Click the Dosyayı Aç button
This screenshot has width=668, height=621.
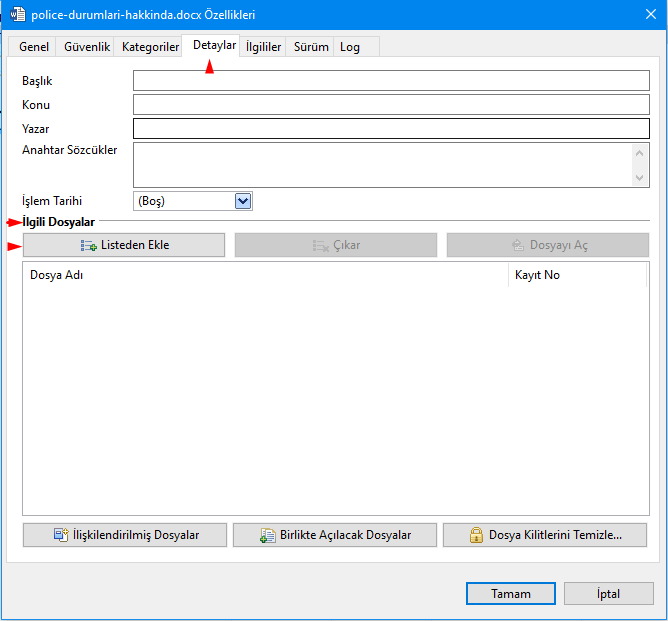coord(548,245)
